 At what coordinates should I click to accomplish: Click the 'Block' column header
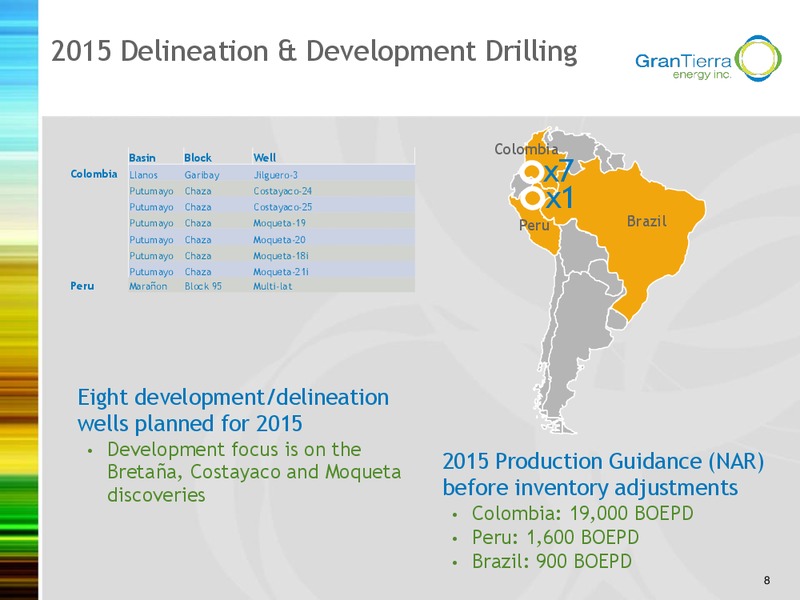(x=197, y=158)
